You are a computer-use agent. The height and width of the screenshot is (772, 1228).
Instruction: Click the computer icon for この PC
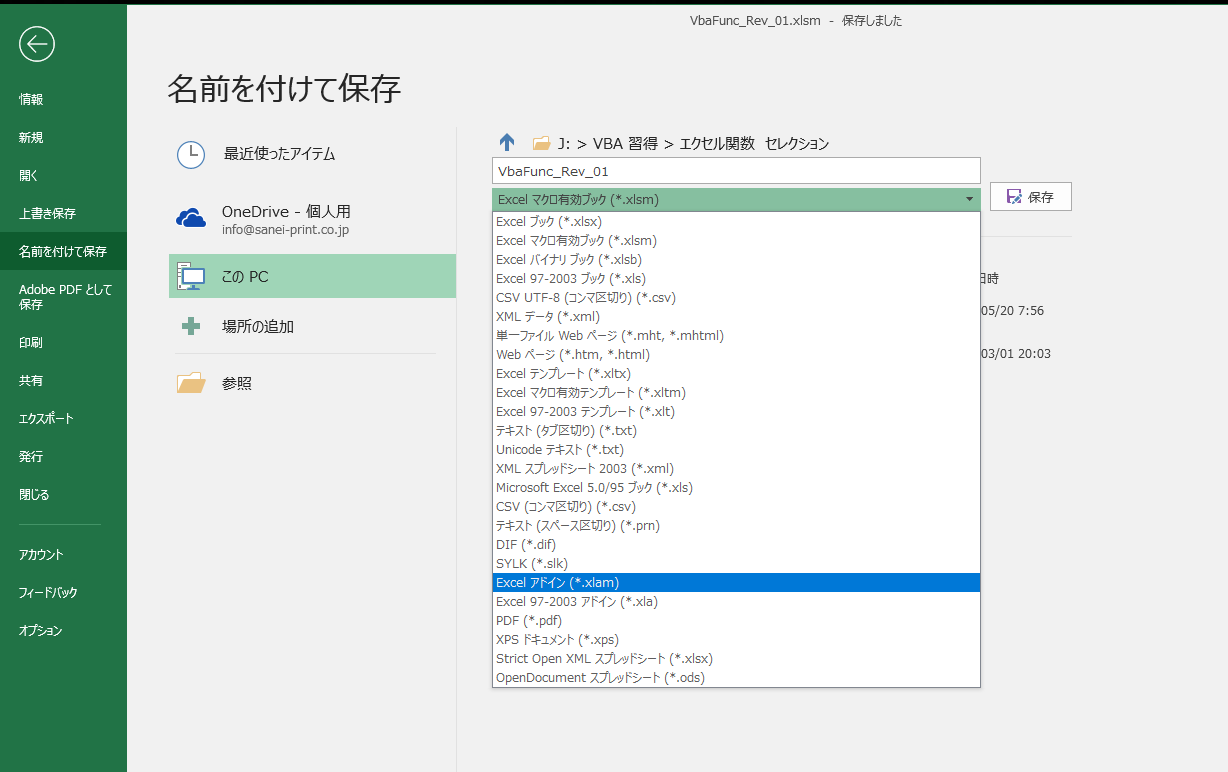[191, 276]
